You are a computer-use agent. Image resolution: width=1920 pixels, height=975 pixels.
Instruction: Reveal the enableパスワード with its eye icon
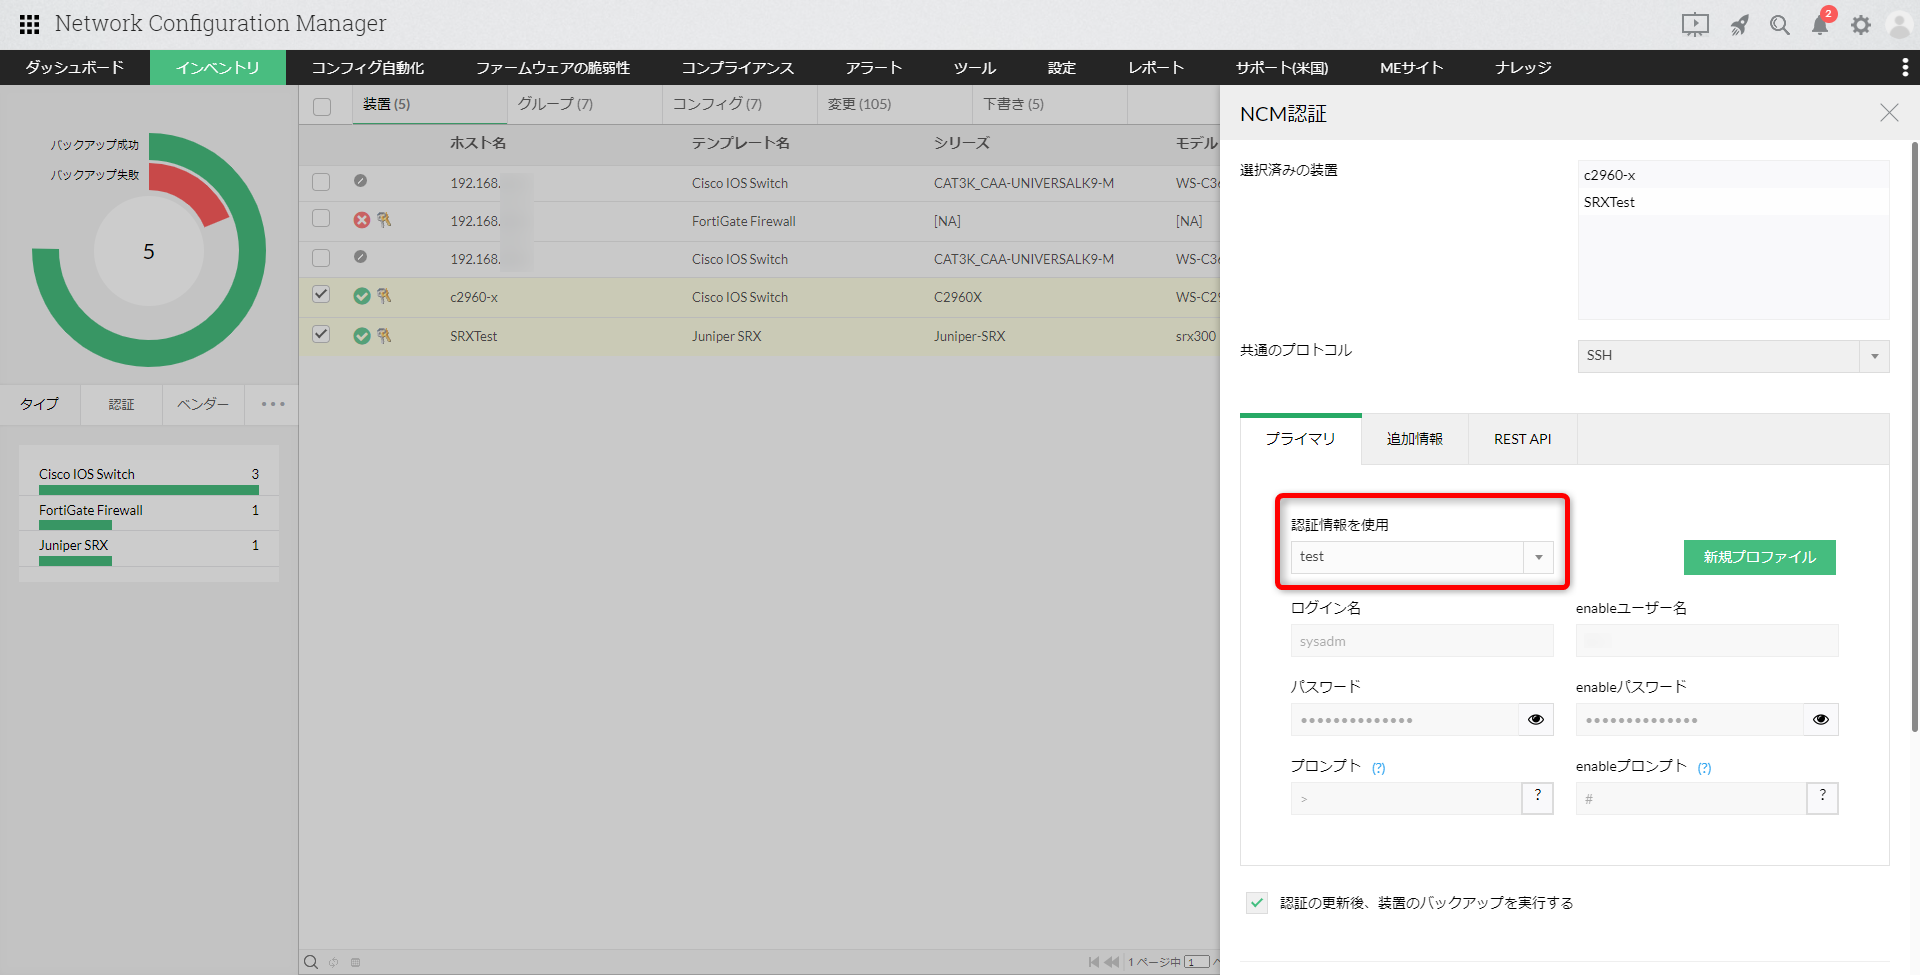[1821, 719]
